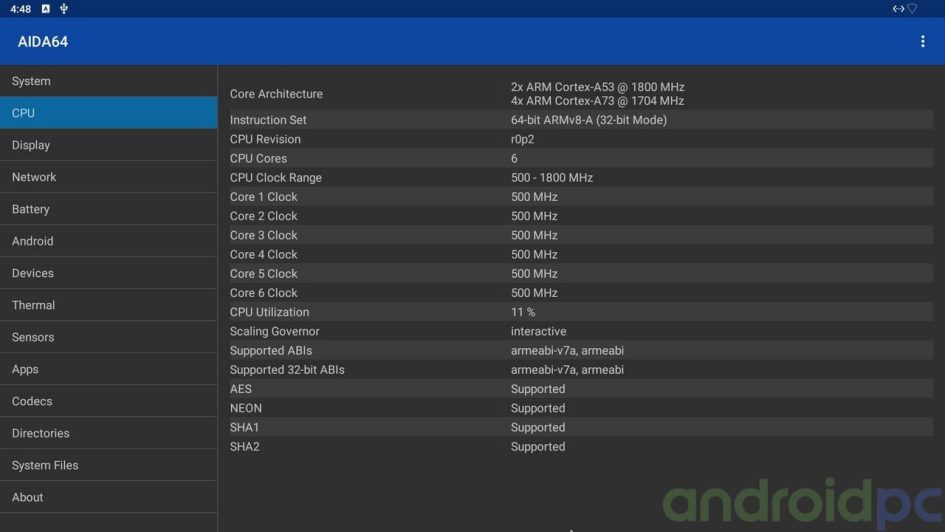Open the System section
The width and height of the screenshot is (945, 532).
click(108, 81)
